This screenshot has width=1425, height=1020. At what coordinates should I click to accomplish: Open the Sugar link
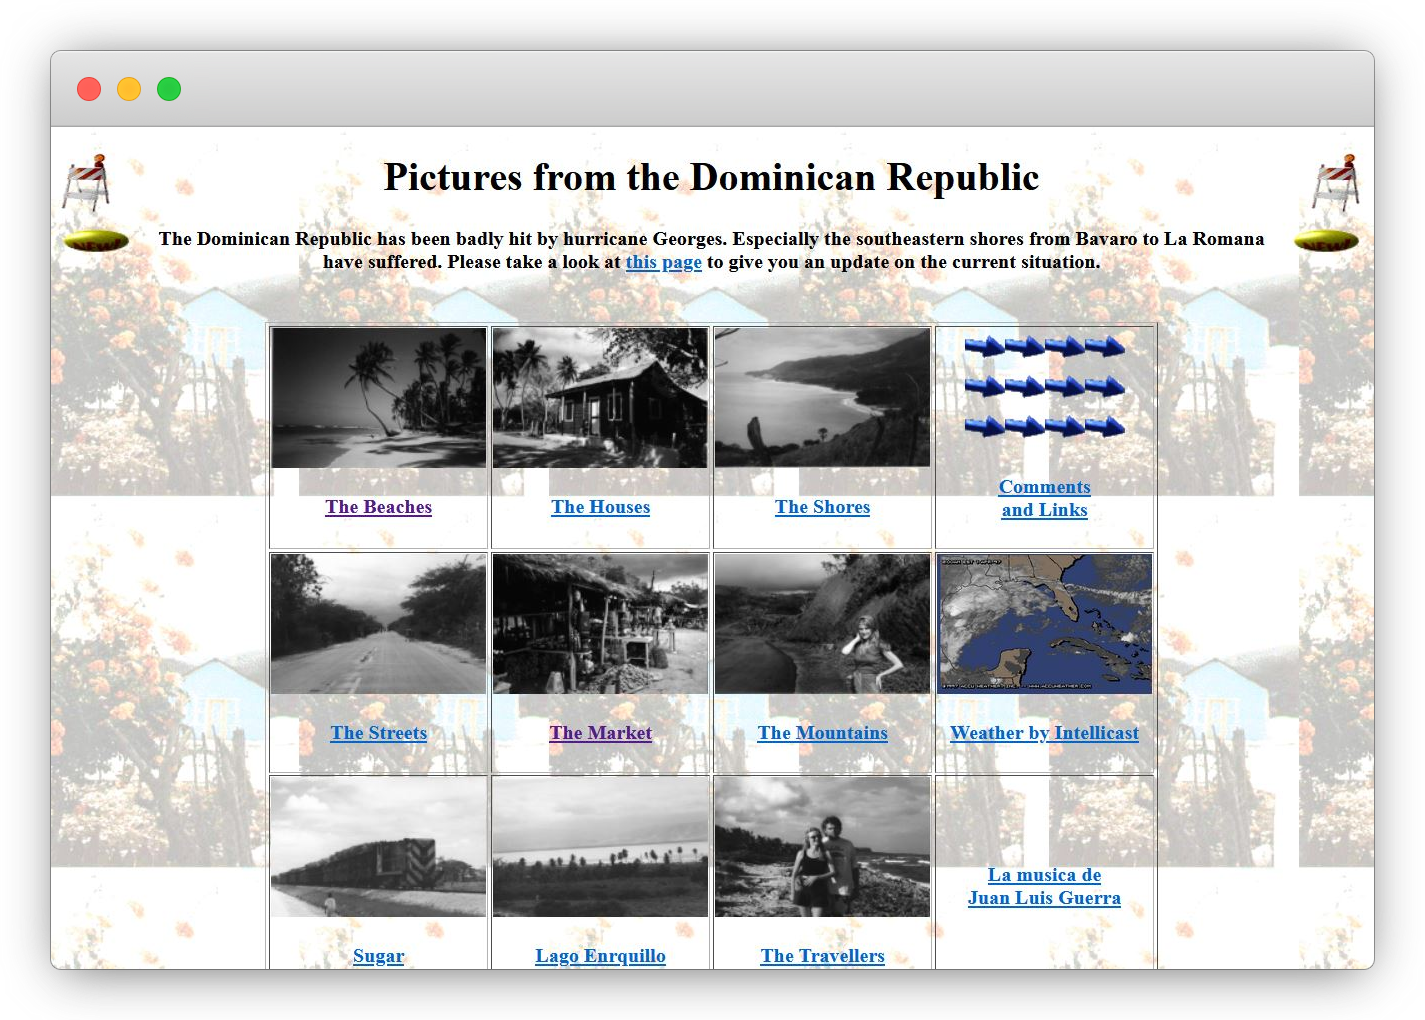[379, 956]
